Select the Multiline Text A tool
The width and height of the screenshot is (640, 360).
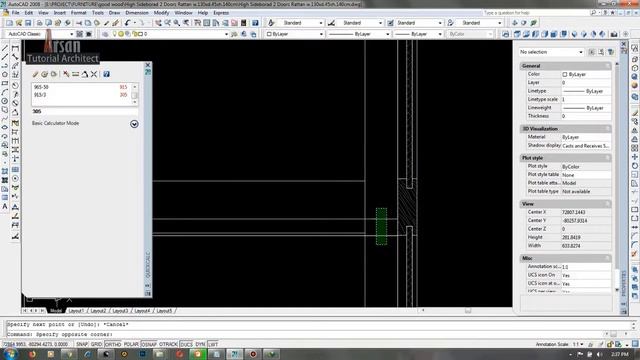[x=5, y=207]
